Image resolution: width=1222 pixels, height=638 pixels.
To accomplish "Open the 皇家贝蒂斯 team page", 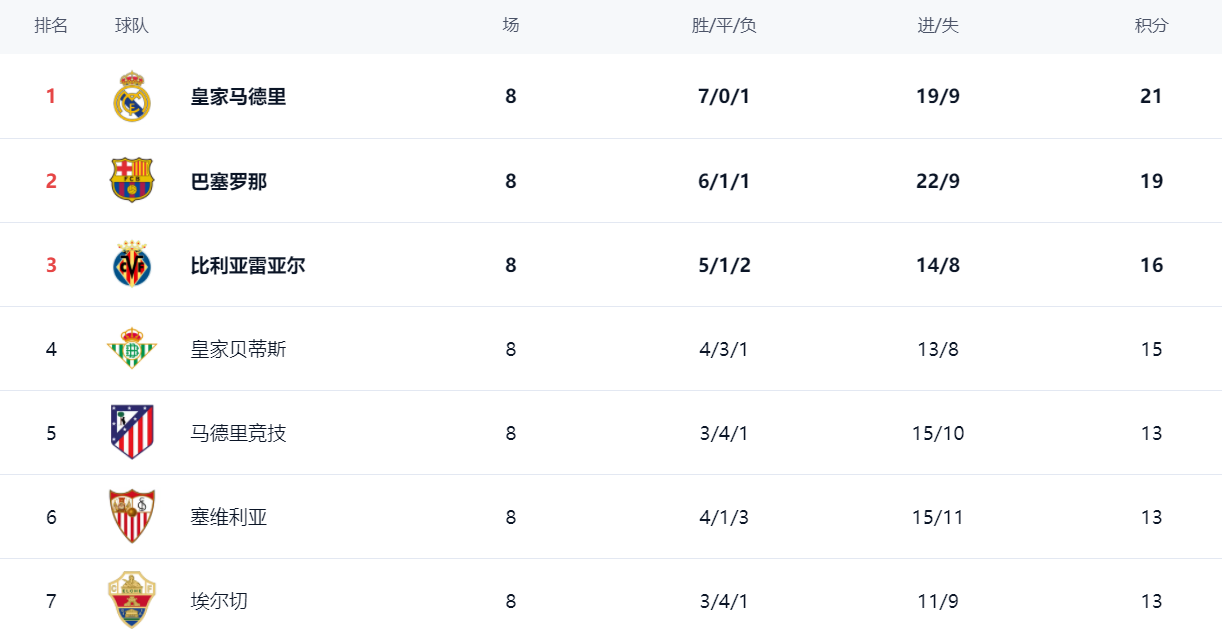I will (238, 350).
